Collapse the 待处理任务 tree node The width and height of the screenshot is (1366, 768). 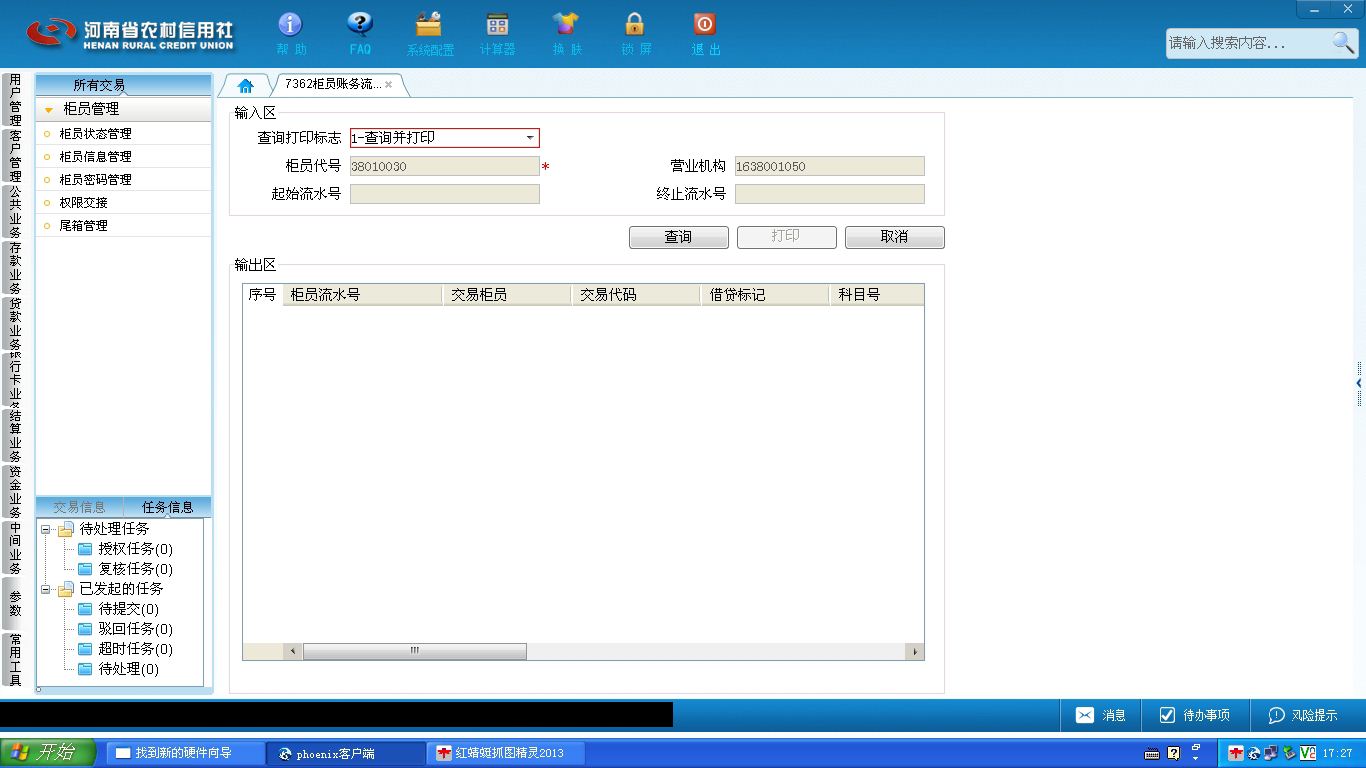pyautogui.click(x=46, y=529)
